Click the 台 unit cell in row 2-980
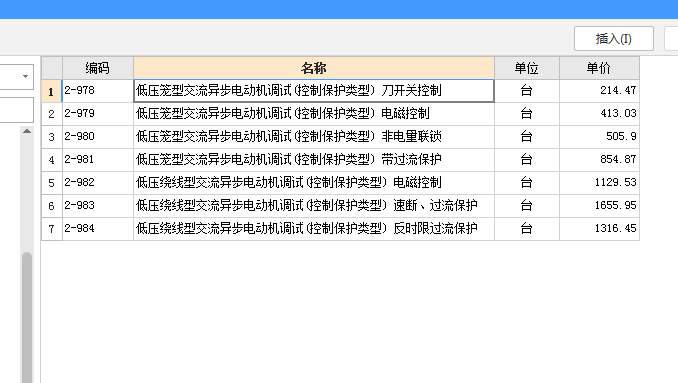 coord(527,137)
